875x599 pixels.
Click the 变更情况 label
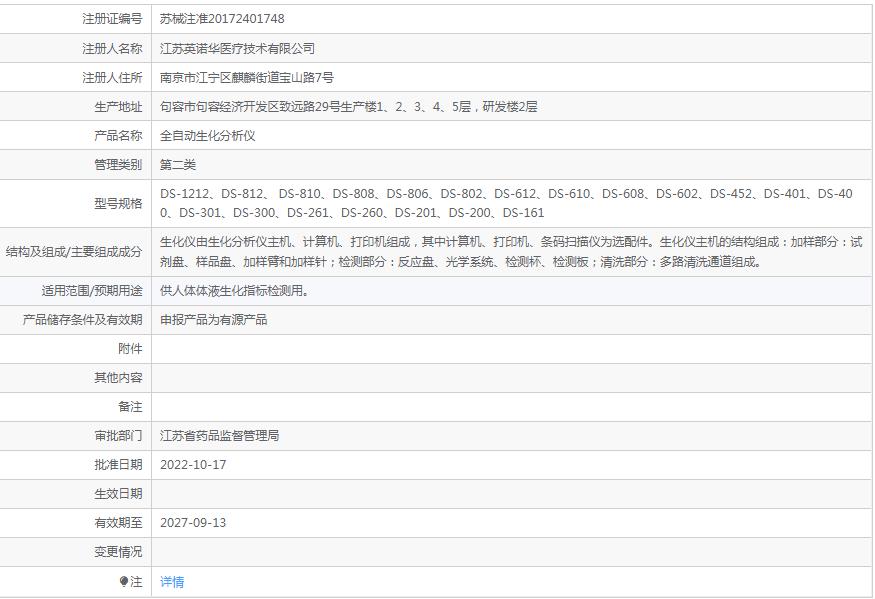point(118,552)
